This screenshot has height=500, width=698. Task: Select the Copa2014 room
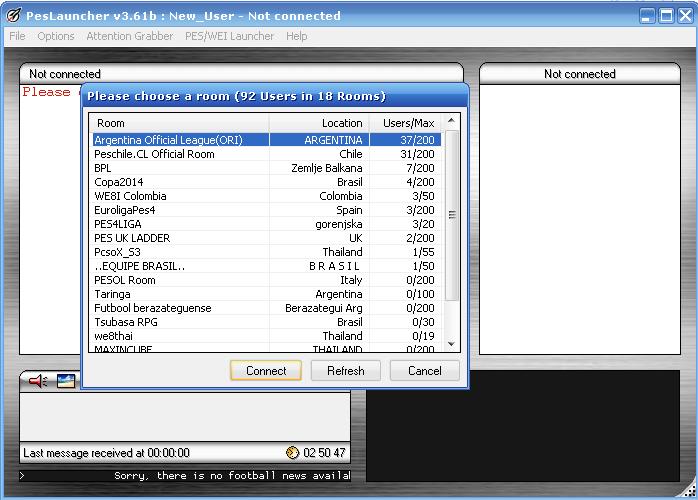(x=267, y=182)
